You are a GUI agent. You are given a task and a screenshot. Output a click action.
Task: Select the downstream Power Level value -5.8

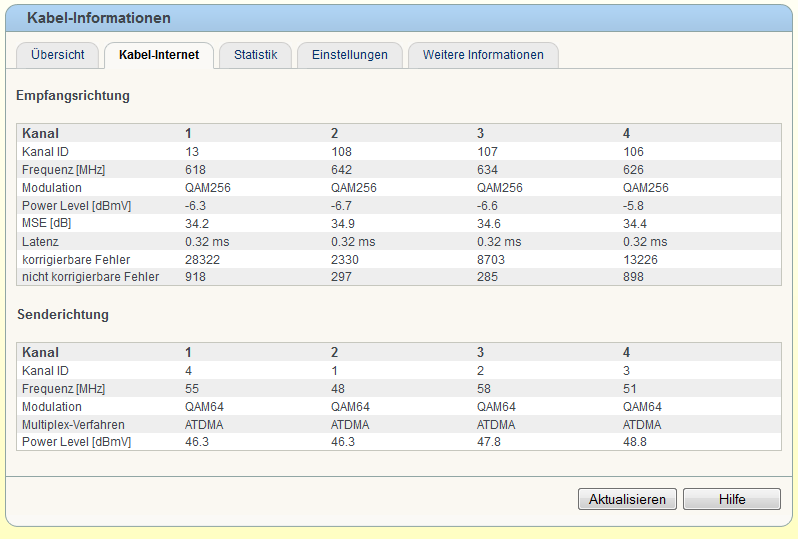pos(635,205)
